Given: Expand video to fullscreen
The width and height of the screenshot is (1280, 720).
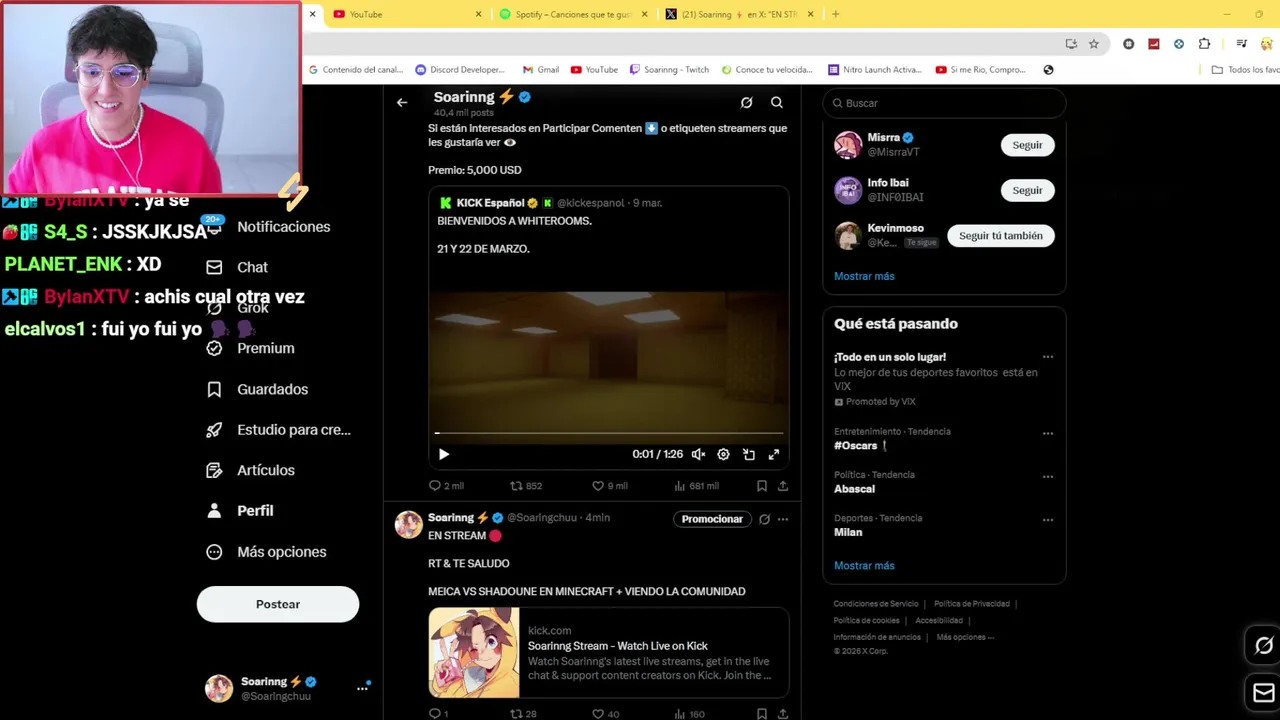Looking at the screenshot, I should (774, 454).
